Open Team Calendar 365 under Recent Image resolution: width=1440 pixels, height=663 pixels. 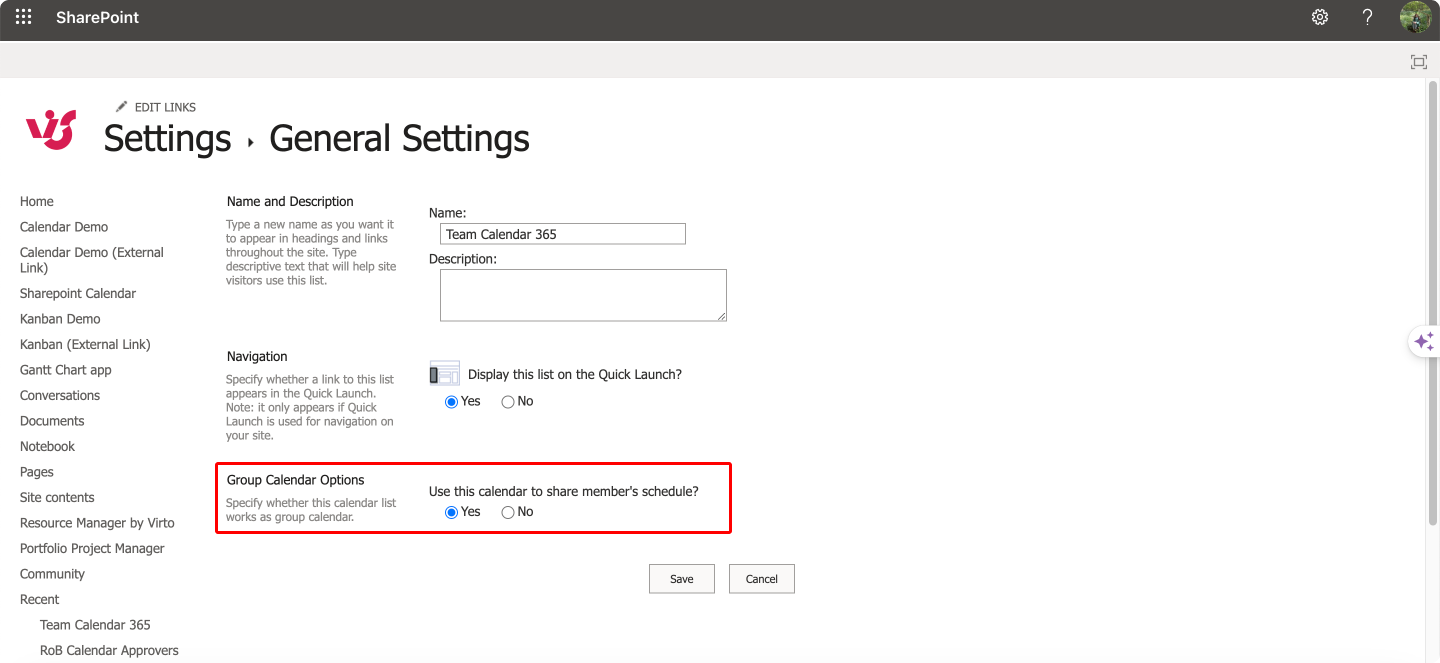click(95, 625)
